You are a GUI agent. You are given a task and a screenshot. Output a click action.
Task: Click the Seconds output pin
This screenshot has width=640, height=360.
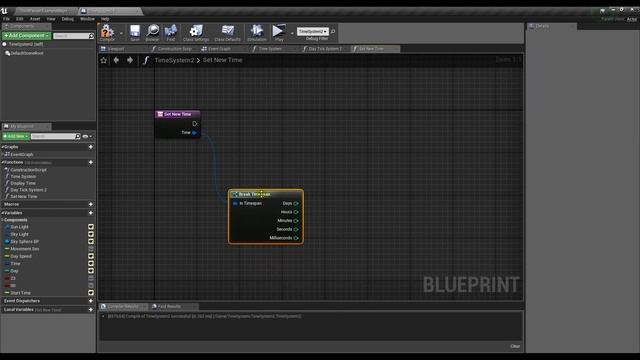pyautogui.click(x=296, y=229)
